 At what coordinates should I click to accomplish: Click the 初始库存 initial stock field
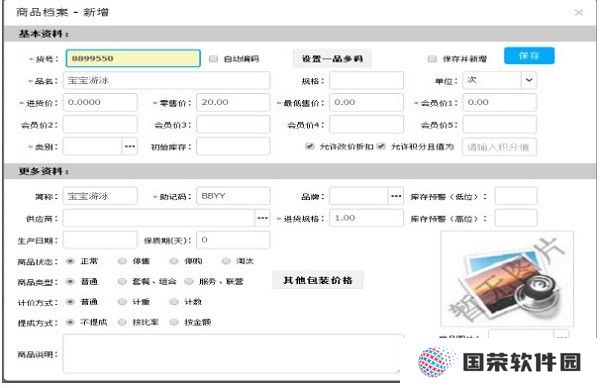(233, 147)
